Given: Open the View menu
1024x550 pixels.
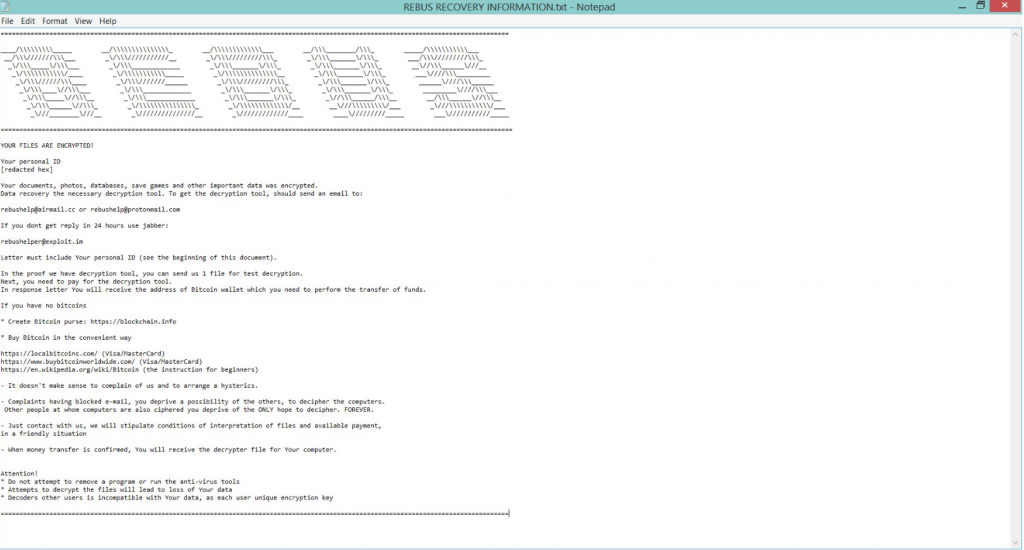Looking at the screenshot, I should tap(83, 21).
